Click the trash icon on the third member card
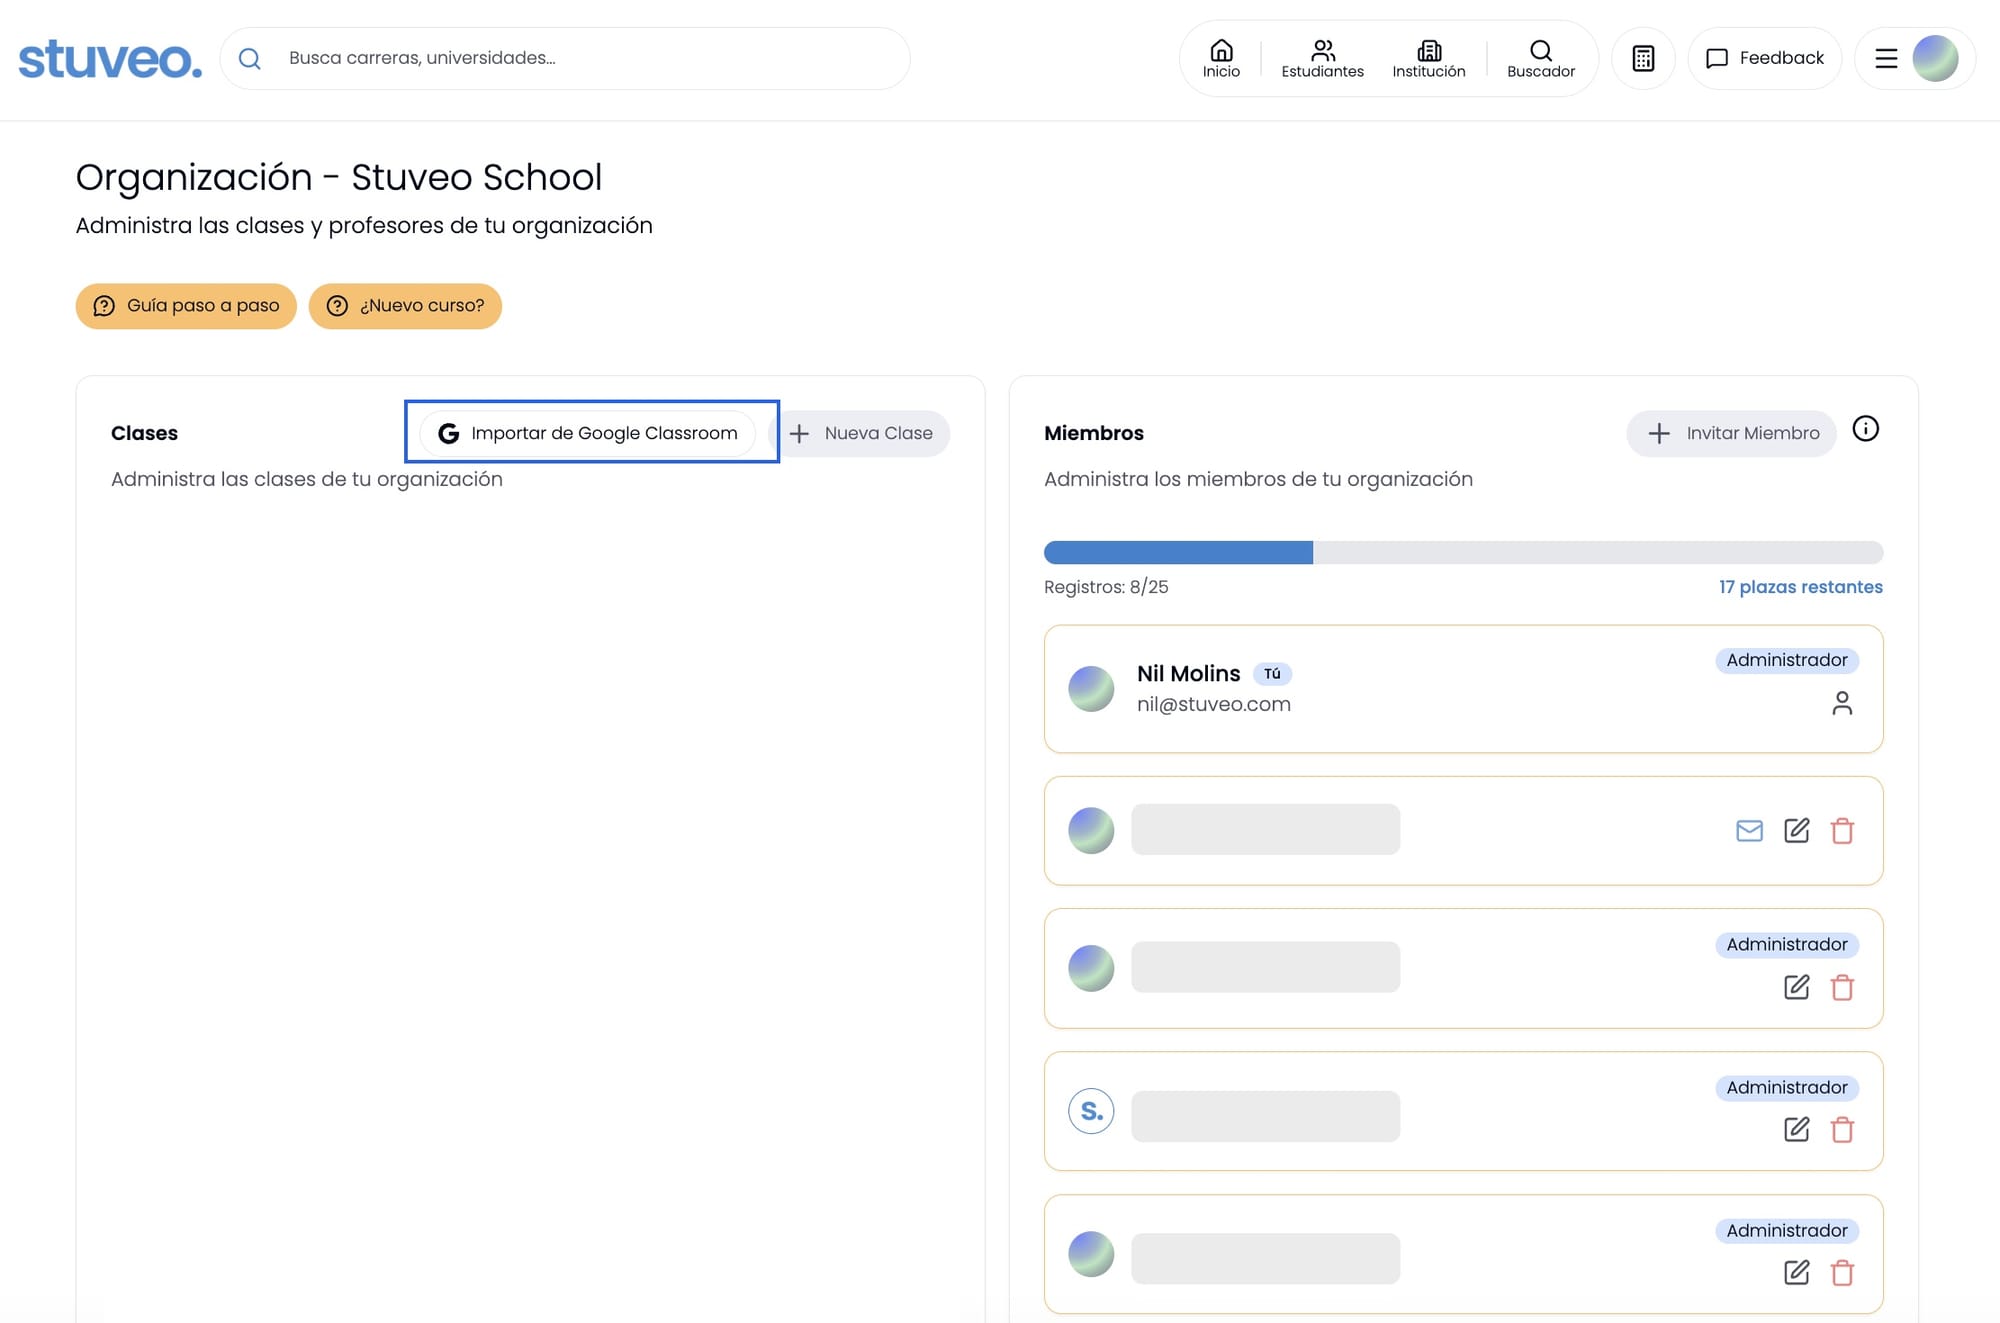The image size is (2000, 1323). (1842, 988)
